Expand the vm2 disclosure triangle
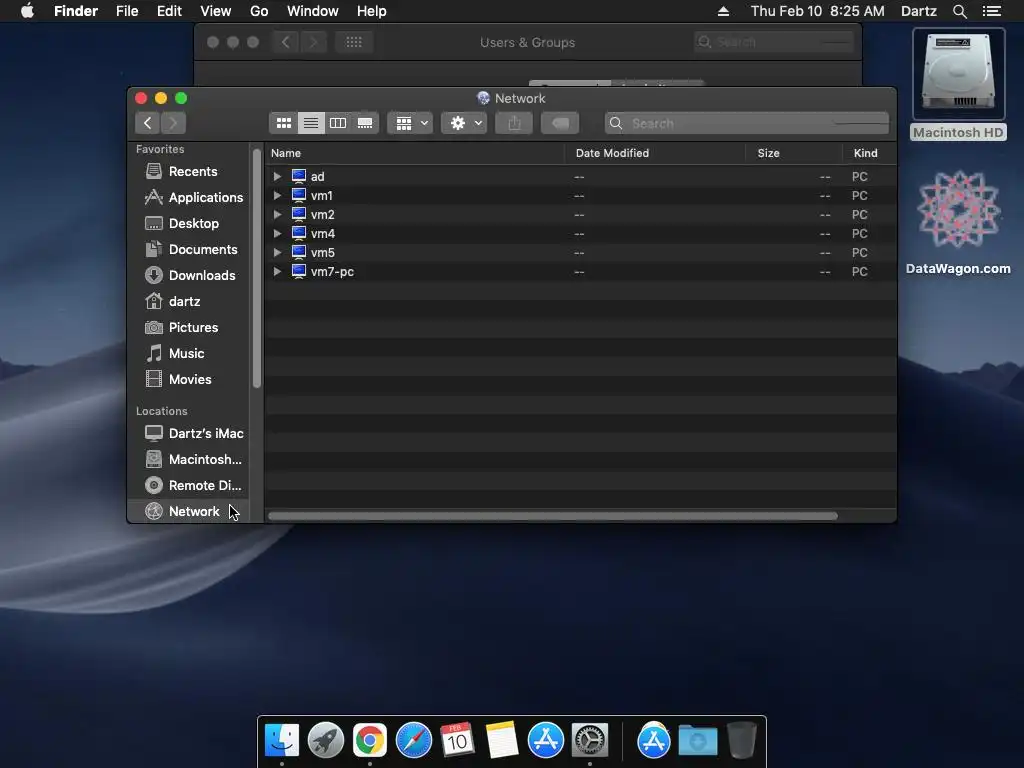Image resolution: width=1024 pixels, height=768 pixels. [277, 214]
